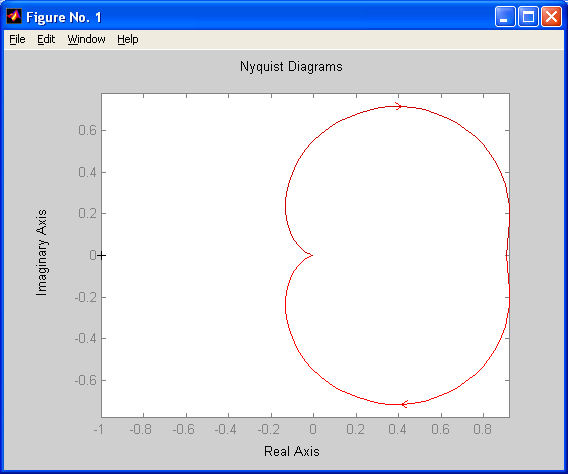Click the MATLAB icon in title bar
This screenshot has width=568, height=474.
(x=14, y=16)
